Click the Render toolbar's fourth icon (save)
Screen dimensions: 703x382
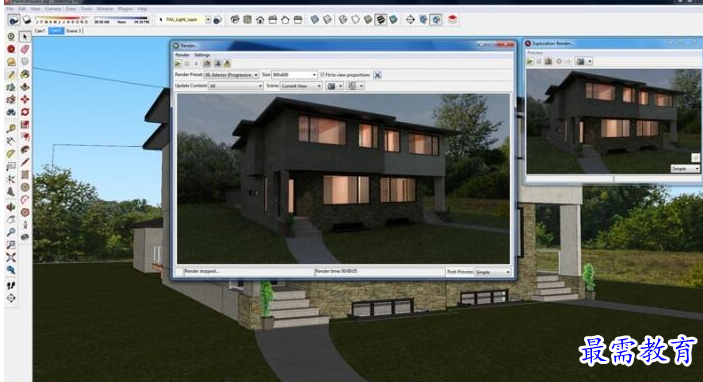point(207,64)
